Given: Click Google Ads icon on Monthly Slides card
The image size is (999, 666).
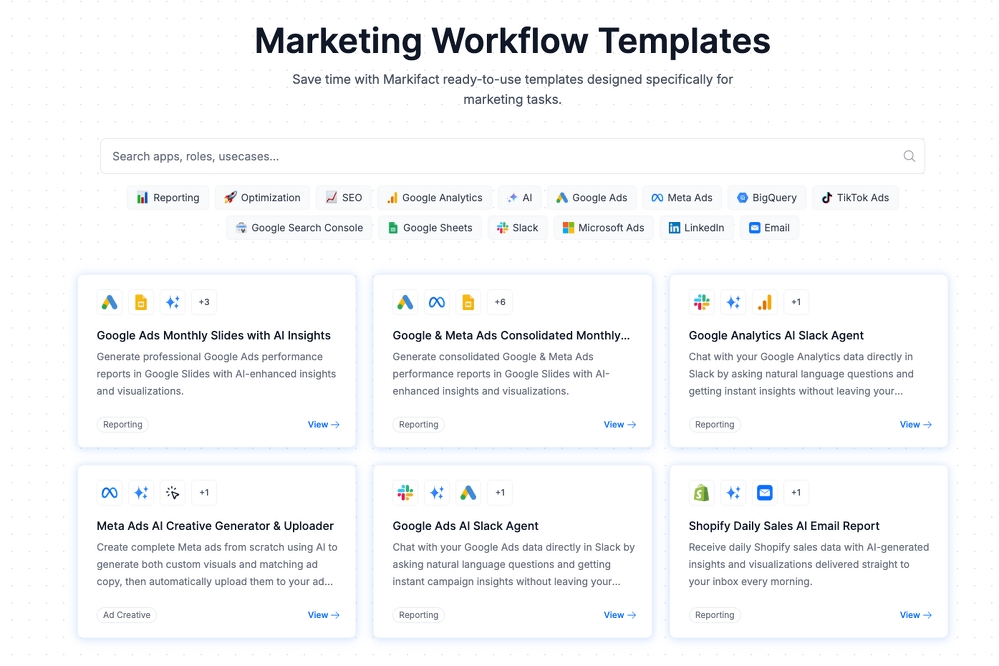Looking at the screenshot, I should tap(110, 302).
